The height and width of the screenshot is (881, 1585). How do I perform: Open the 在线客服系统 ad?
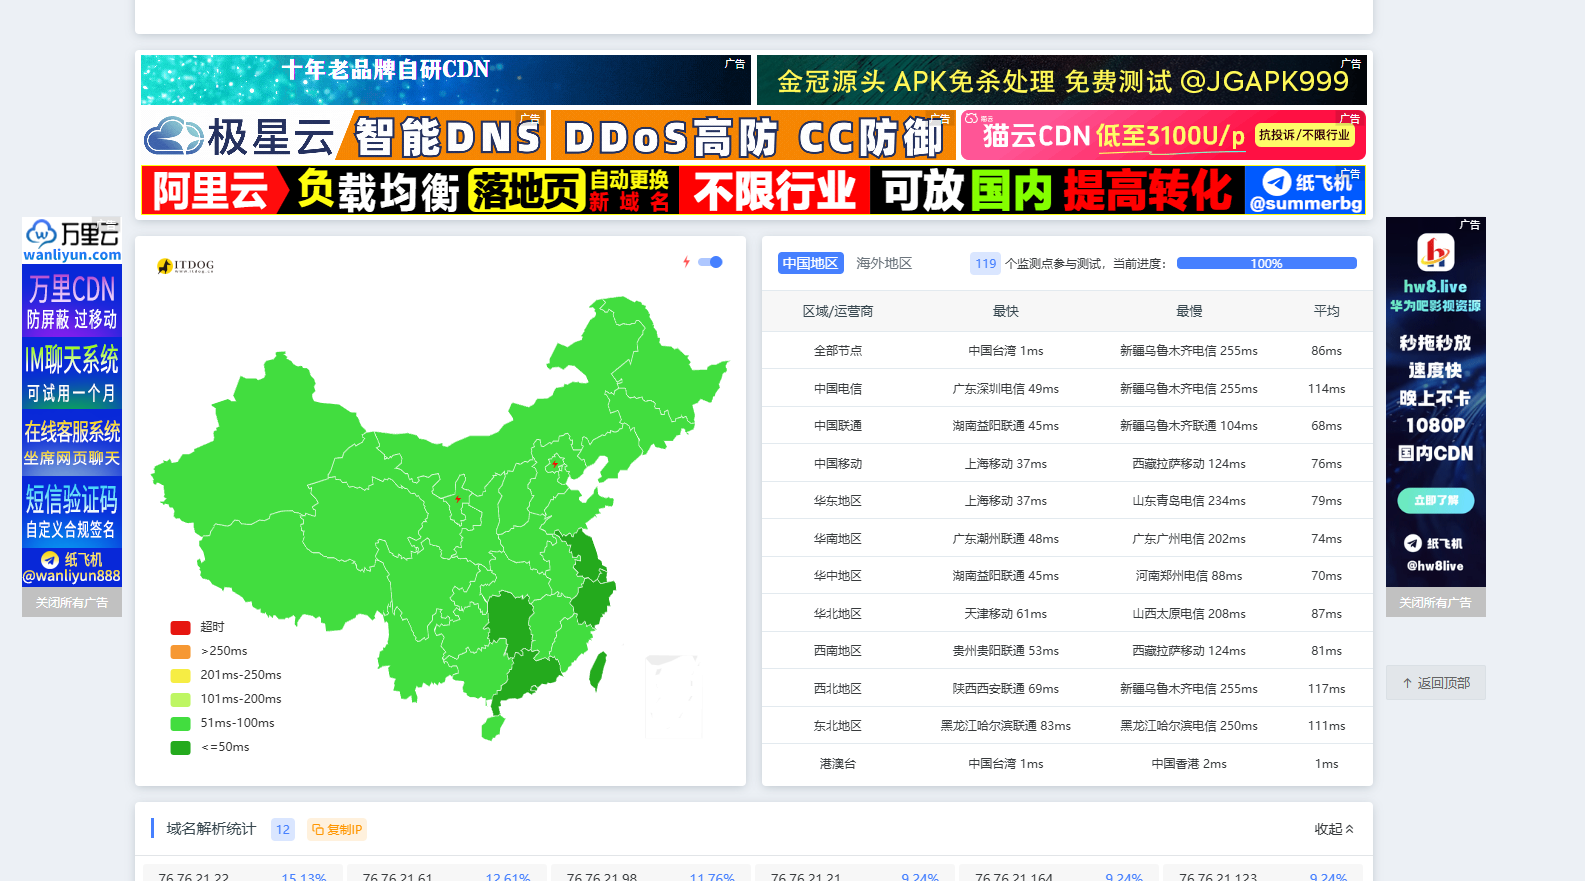click(72, 444)
